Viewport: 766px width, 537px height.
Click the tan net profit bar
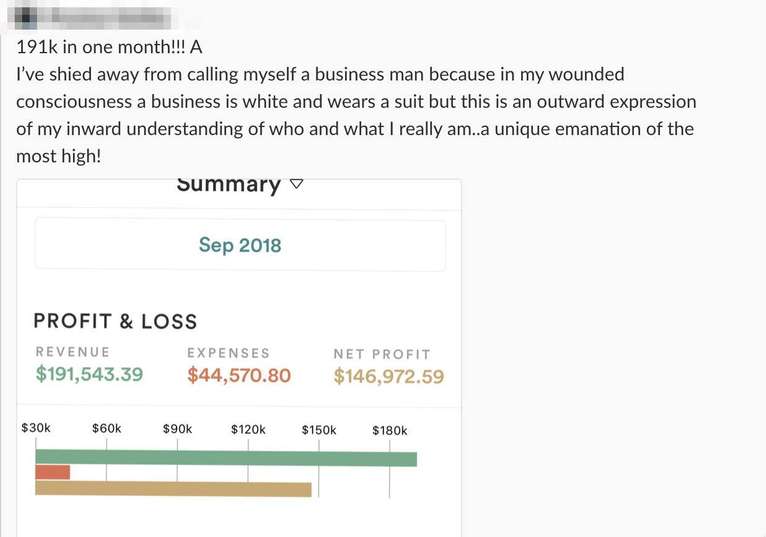pyautogui.click(x=173, y=489)
